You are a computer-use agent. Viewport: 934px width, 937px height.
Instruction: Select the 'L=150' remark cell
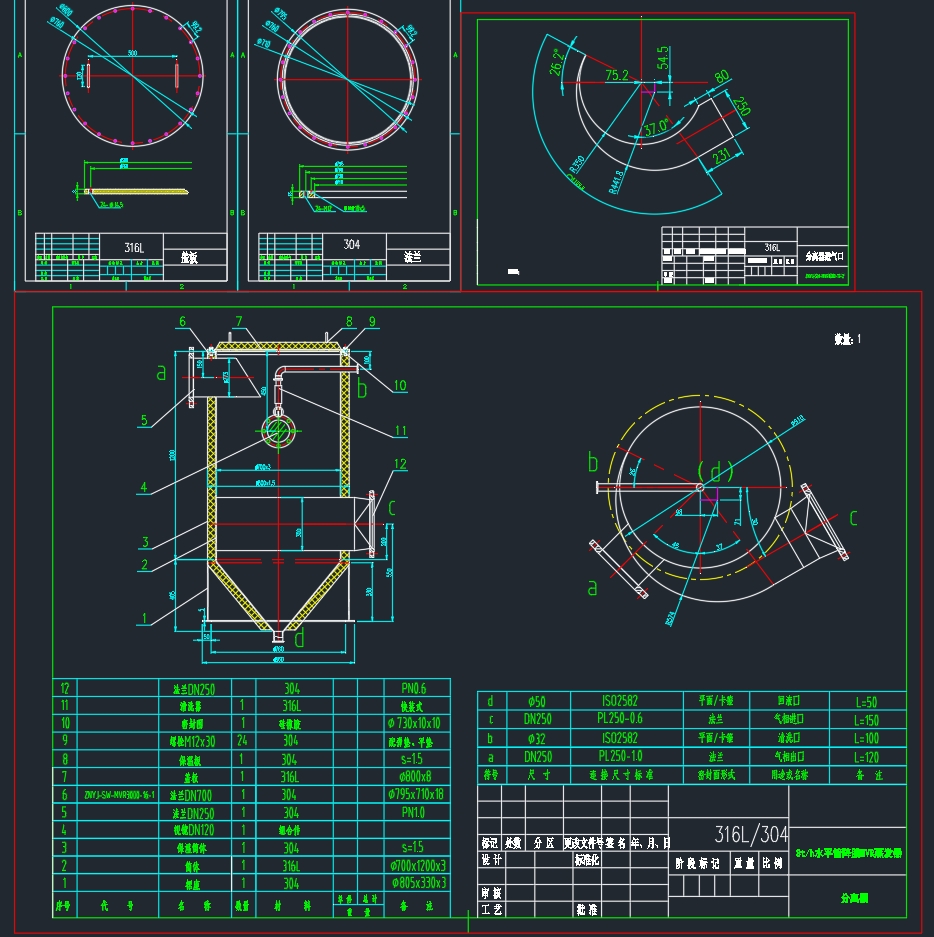tap(866, 720)
